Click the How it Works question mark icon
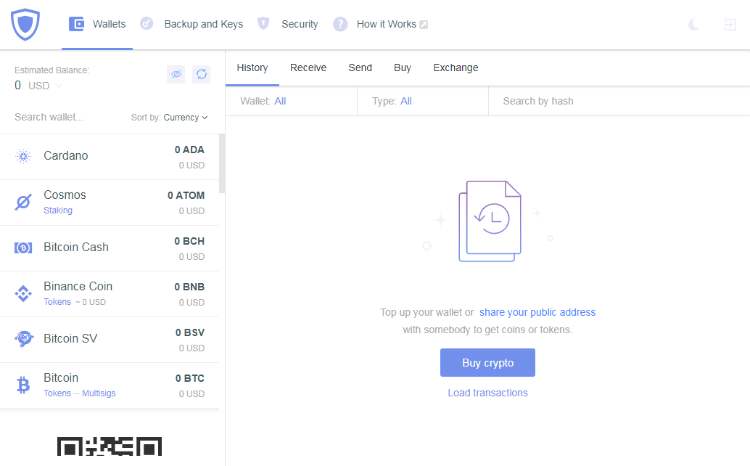The height and width of the screenshot is (466, 750). pyautogui.click(x=340, y=24)
